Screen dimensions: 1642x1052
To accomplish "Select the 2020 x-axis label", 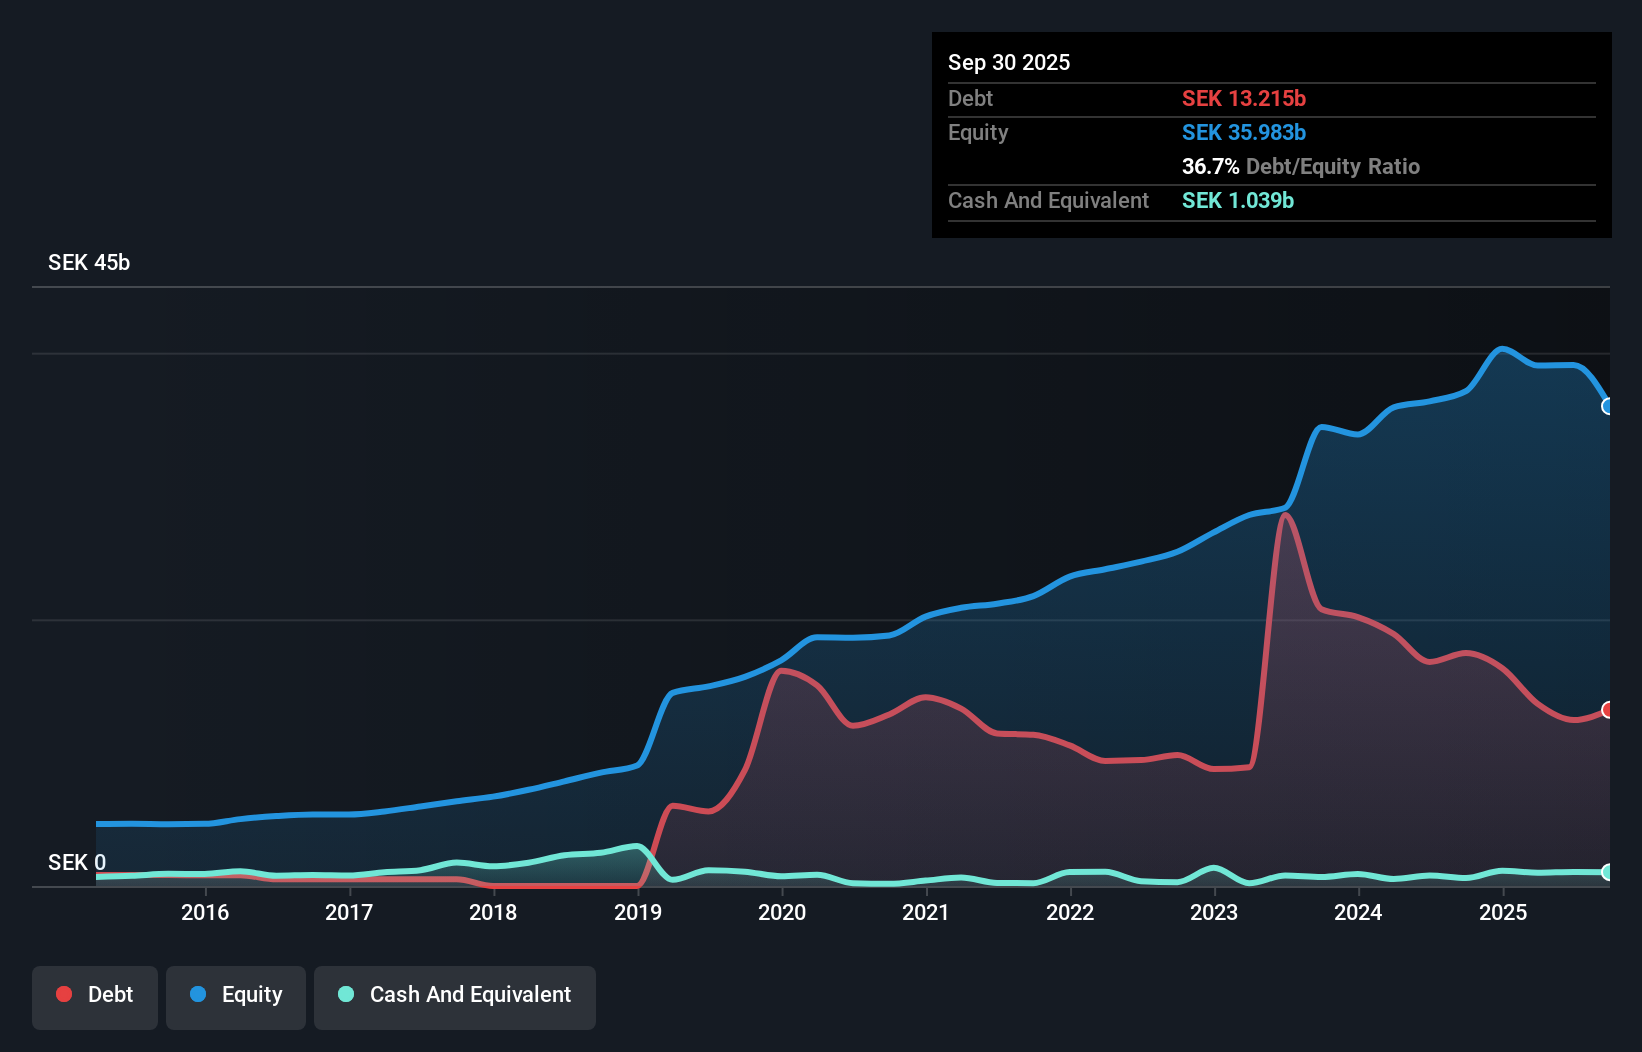I will click(782, 912).
